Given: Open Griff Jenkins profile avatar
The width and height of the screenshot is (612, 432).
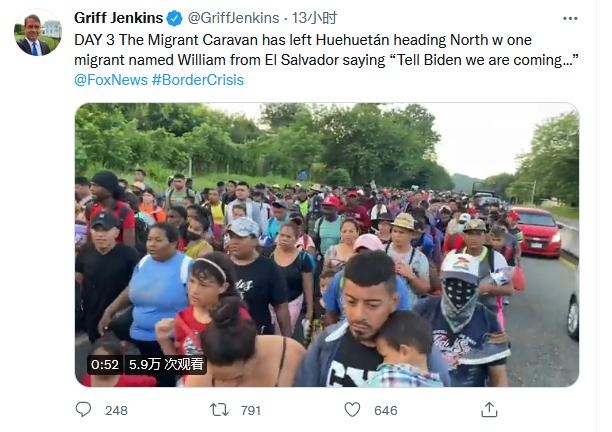Looking at the screenshot, I should pos(38,33).
